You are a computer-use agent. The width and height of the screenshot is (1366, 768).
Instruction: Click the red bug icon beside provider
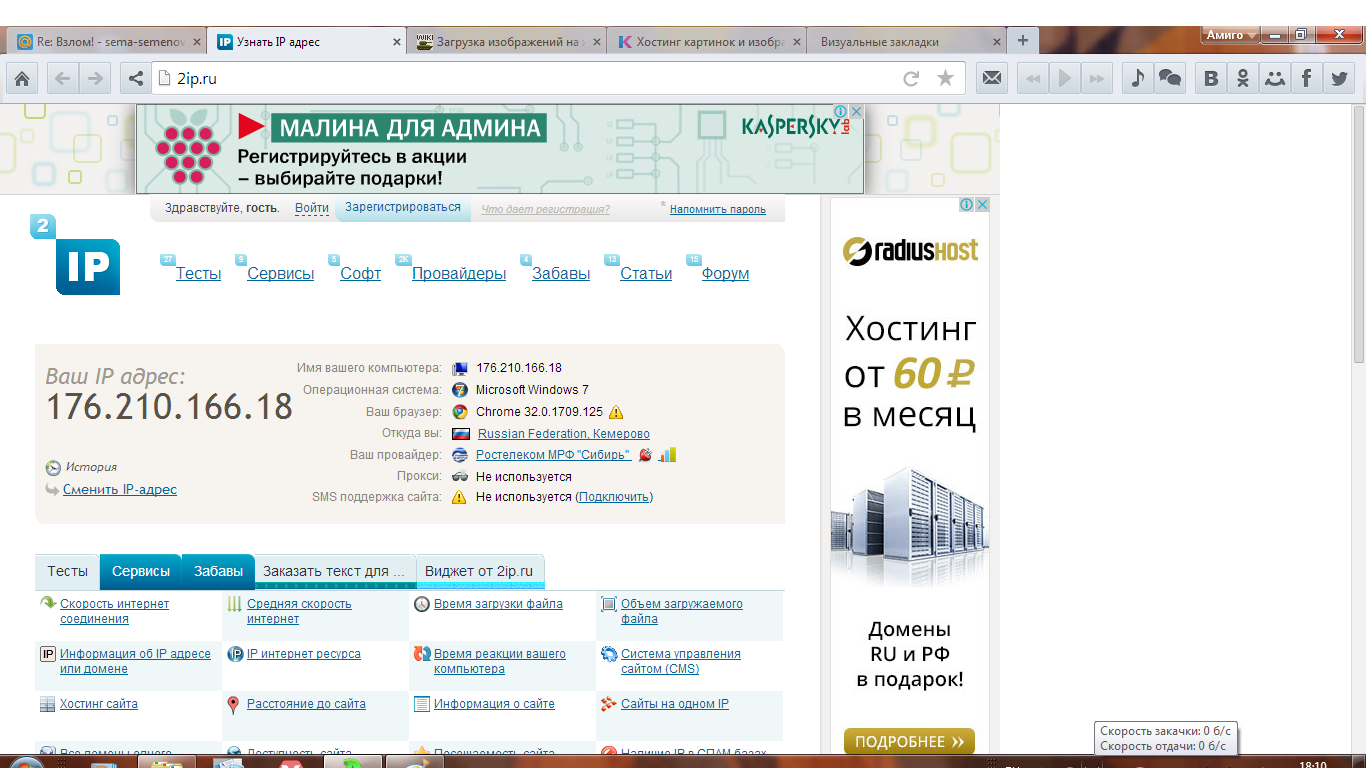pos(646,455)
